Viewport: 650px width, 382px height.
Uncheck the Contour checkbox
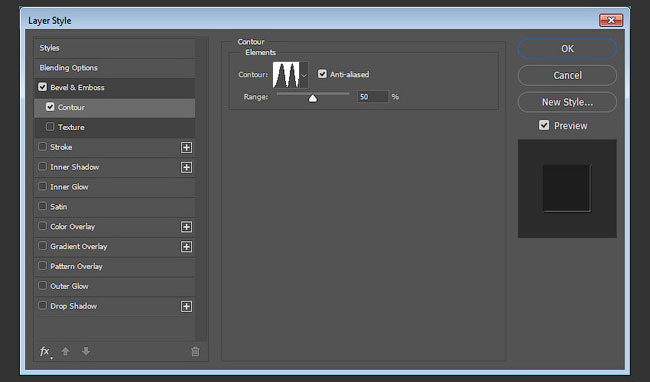click(50, 107)
